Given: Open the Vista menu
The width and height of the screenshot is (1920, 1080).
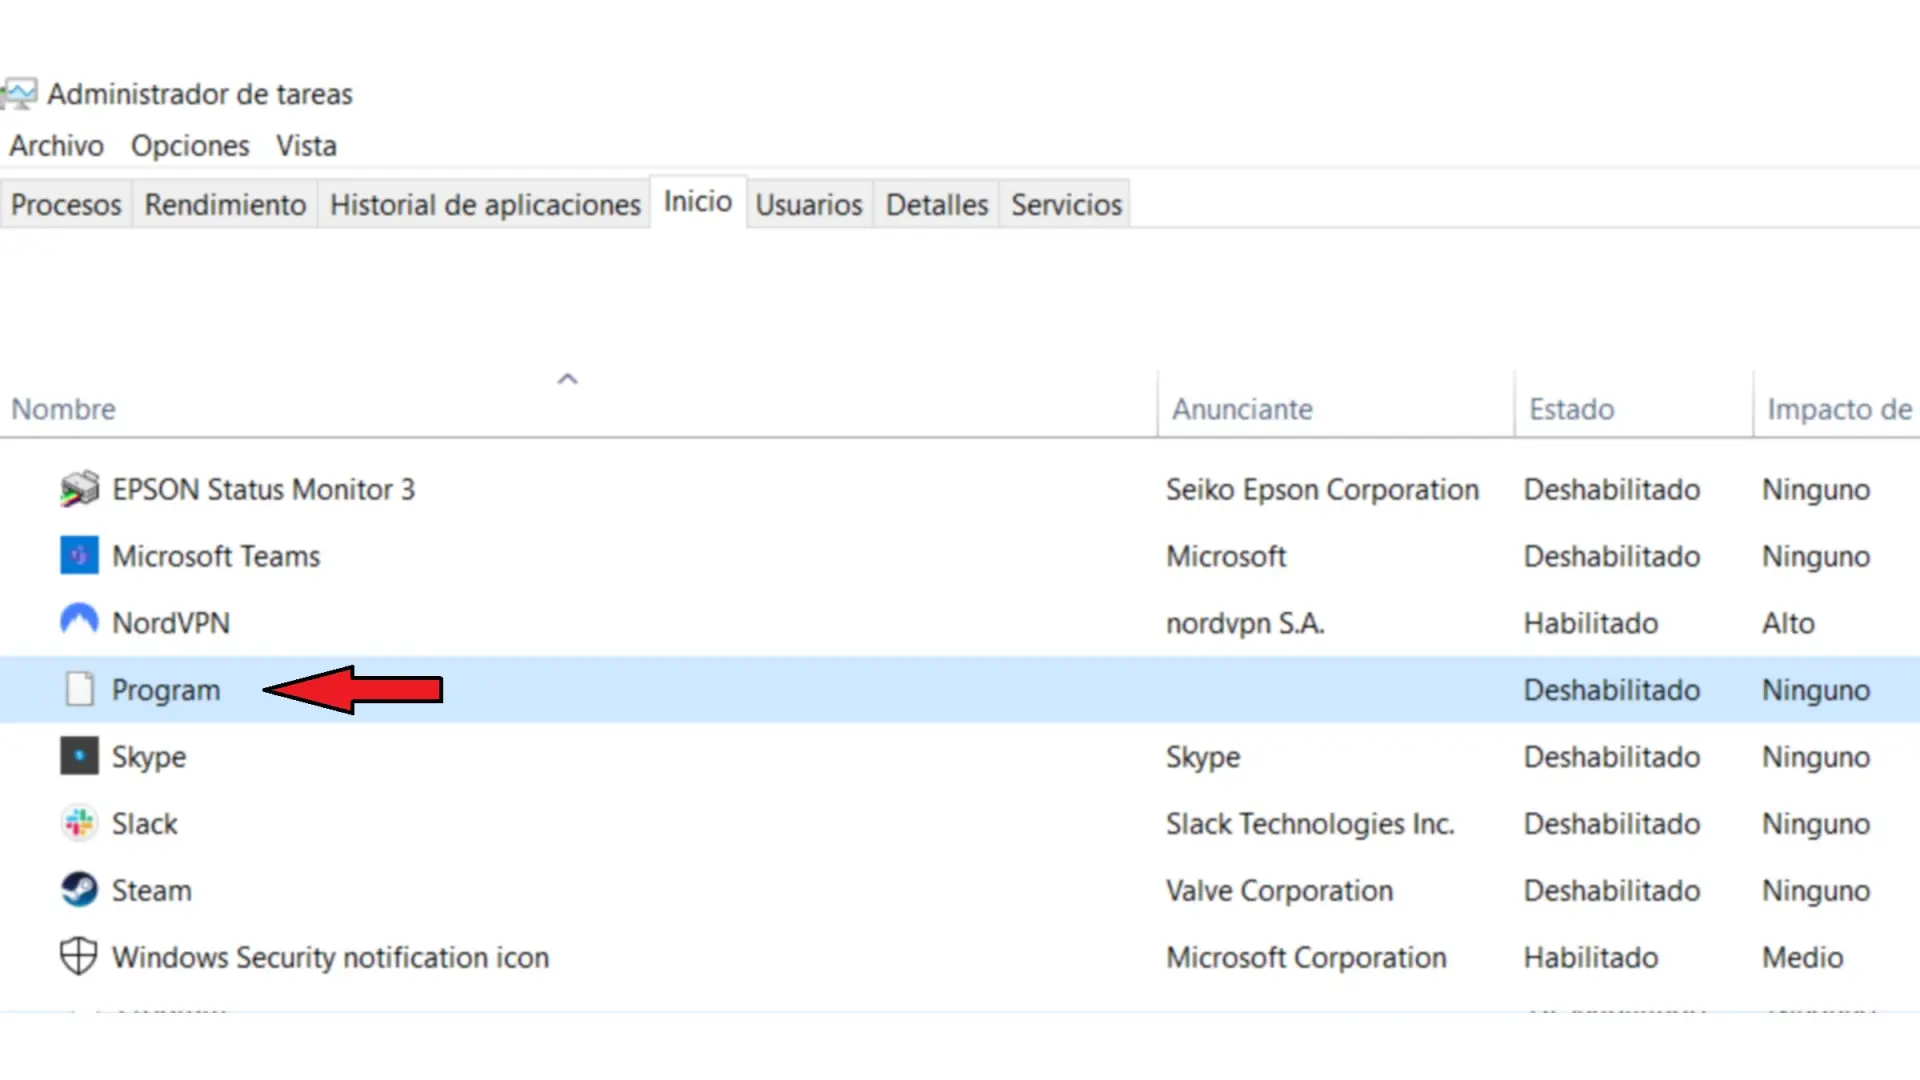Looking at the screenshot, I should pyautogui.click(x=306, y=146).
